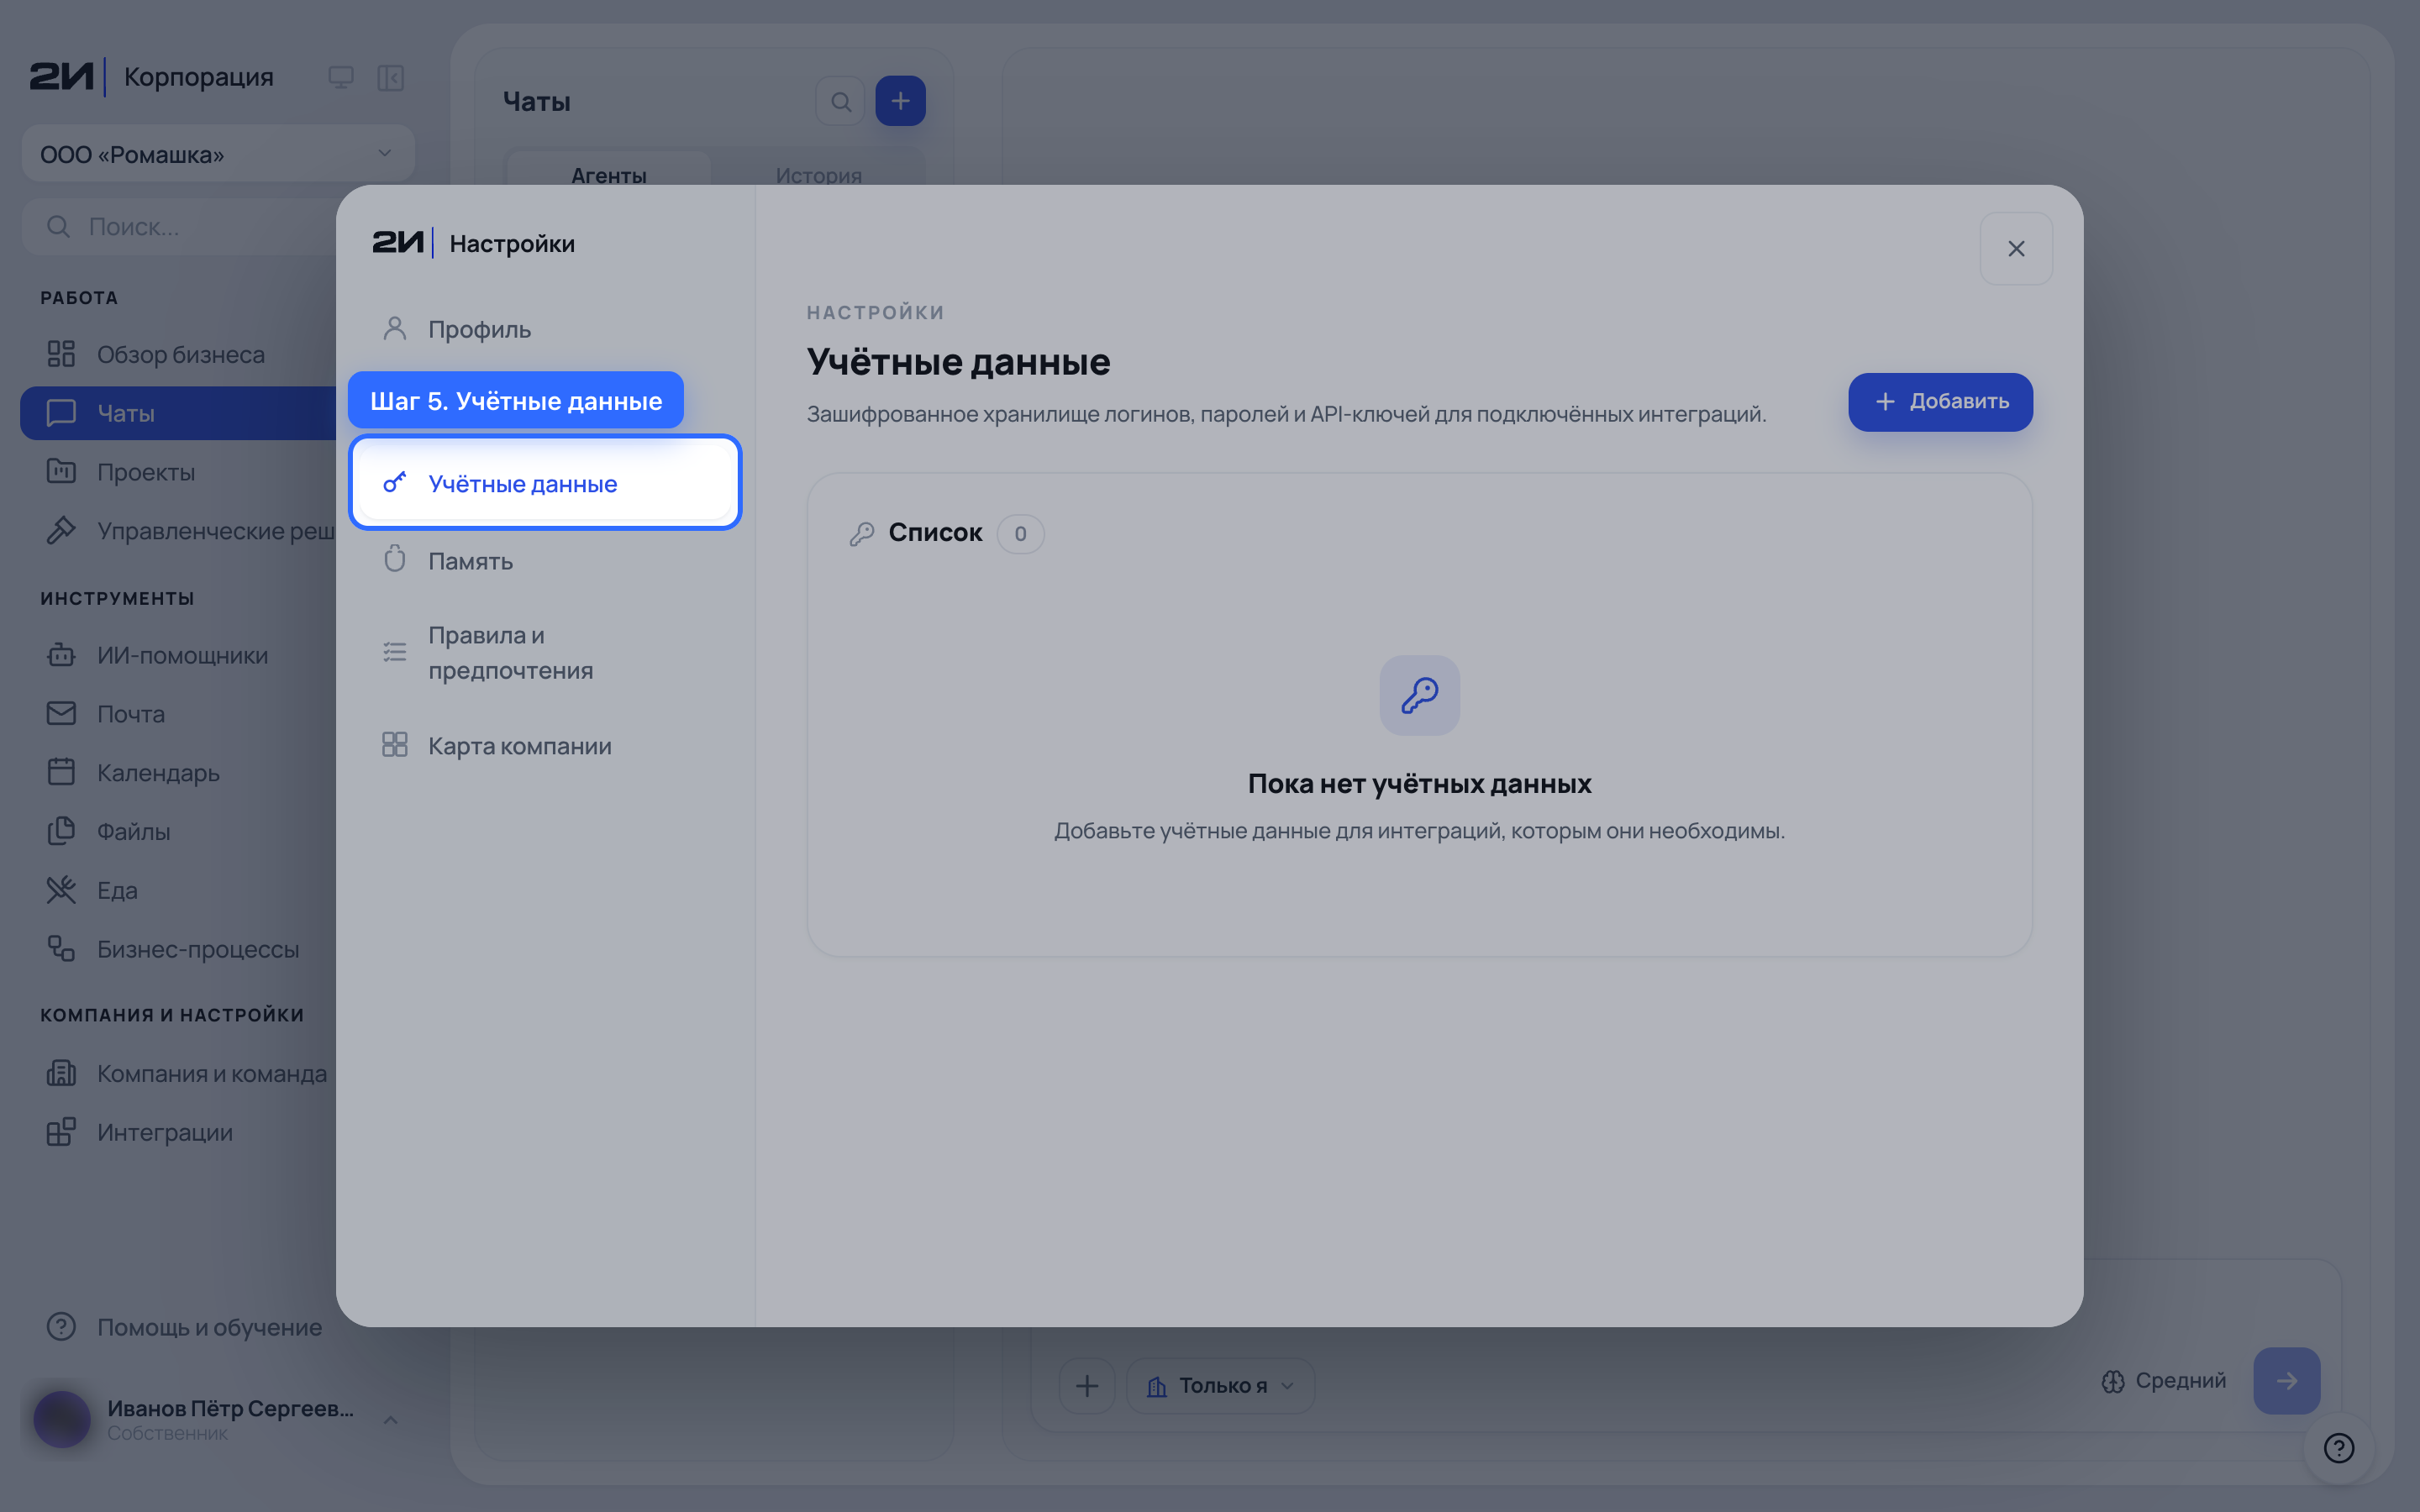This screenshot has height=1512, width=2420.
Task: Open Помощь и обучение link
Action: 185,1327
